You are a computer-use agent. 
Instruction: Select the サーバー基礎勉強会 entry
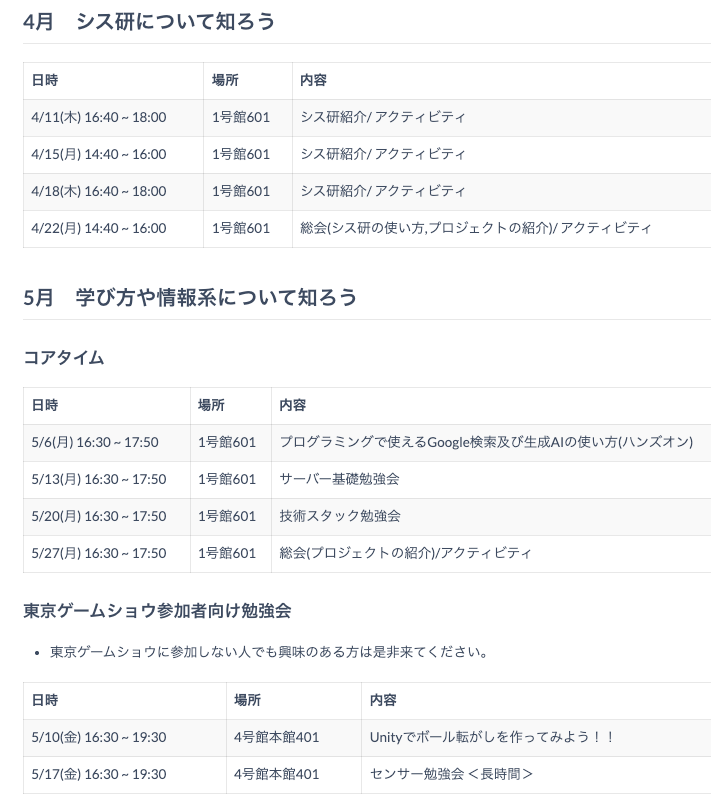[340, 479]
